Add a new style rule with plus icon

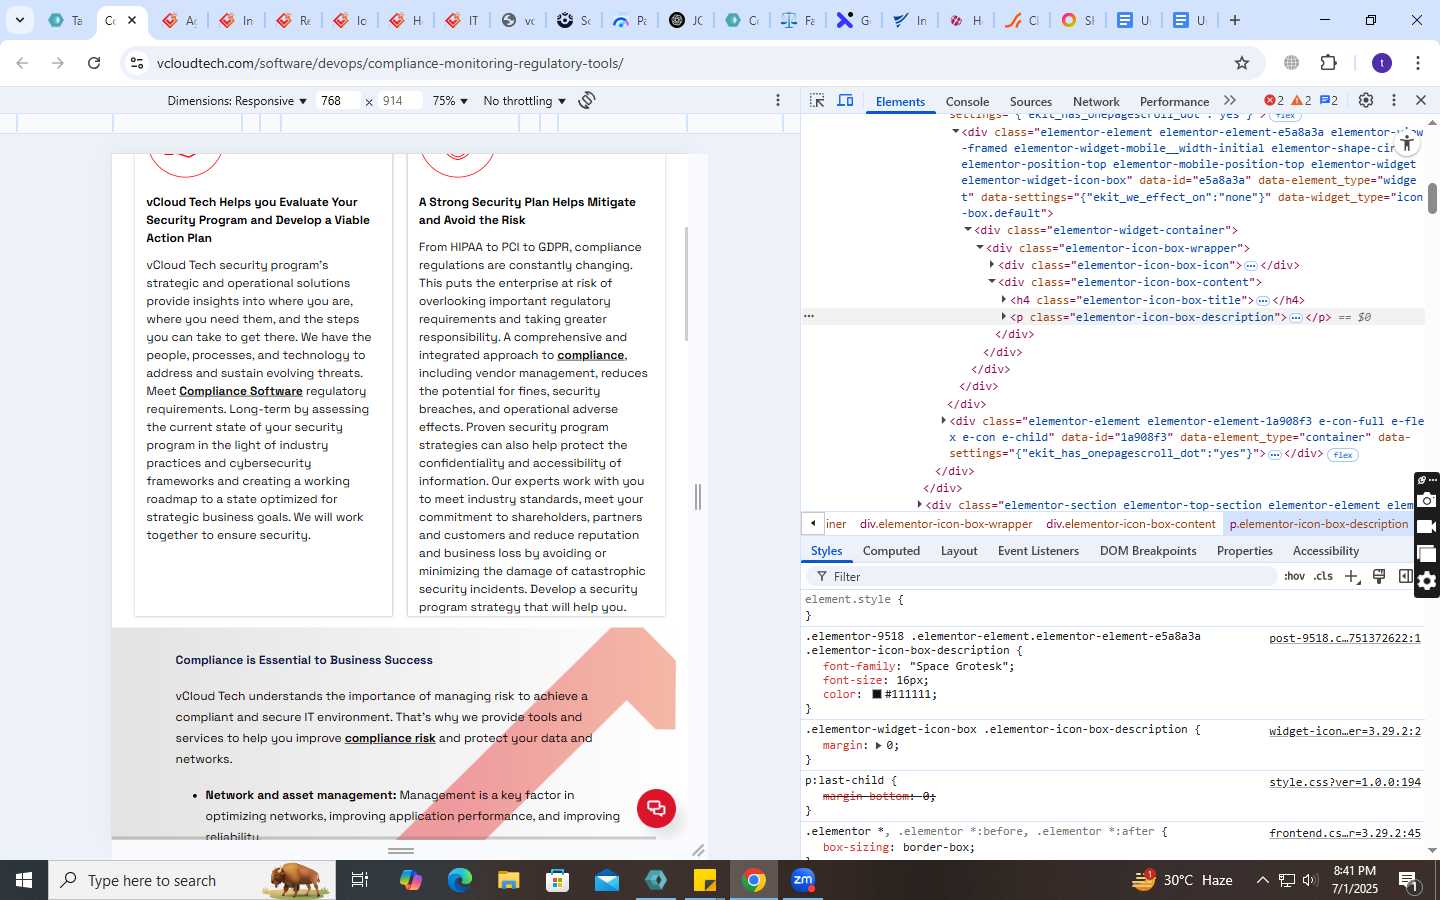[1352, 576]
